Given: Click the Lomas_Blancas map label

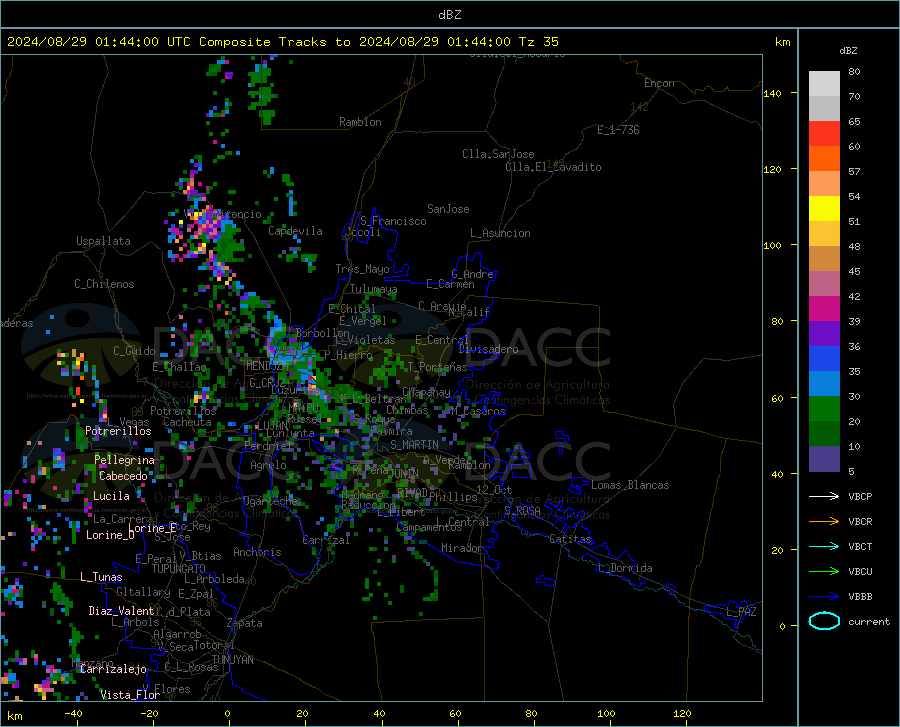Looking at the screenshot, I should coord(630,485).
